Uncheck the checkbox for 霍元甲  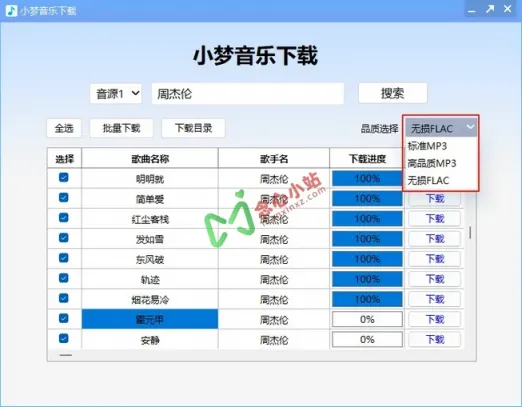pyautogui.click(x=64, y=318)
